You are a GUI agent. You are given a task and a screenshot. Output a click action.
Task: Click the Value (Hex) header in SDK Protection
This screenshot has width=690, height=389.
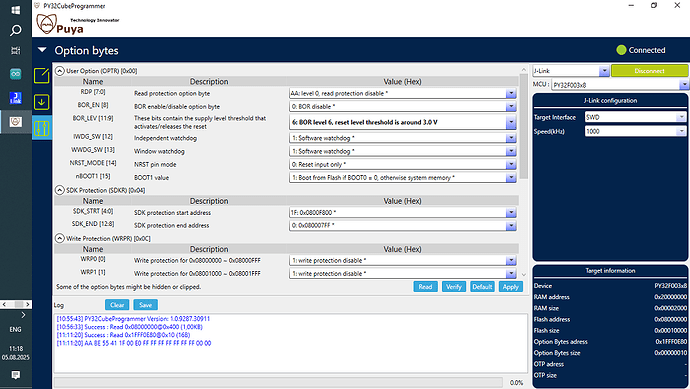coord(402,201)
